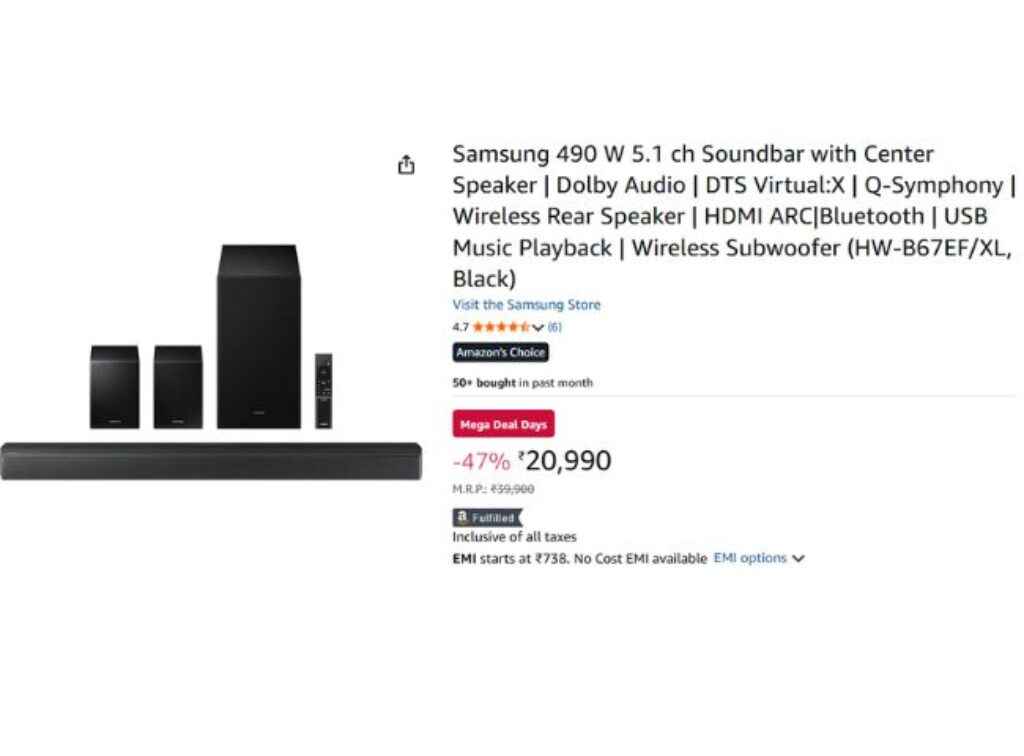The height and width of the screenshot is (756, 1024).
Task: Click the Amazon's Choice badge
Action: click(x=500, y=352)
